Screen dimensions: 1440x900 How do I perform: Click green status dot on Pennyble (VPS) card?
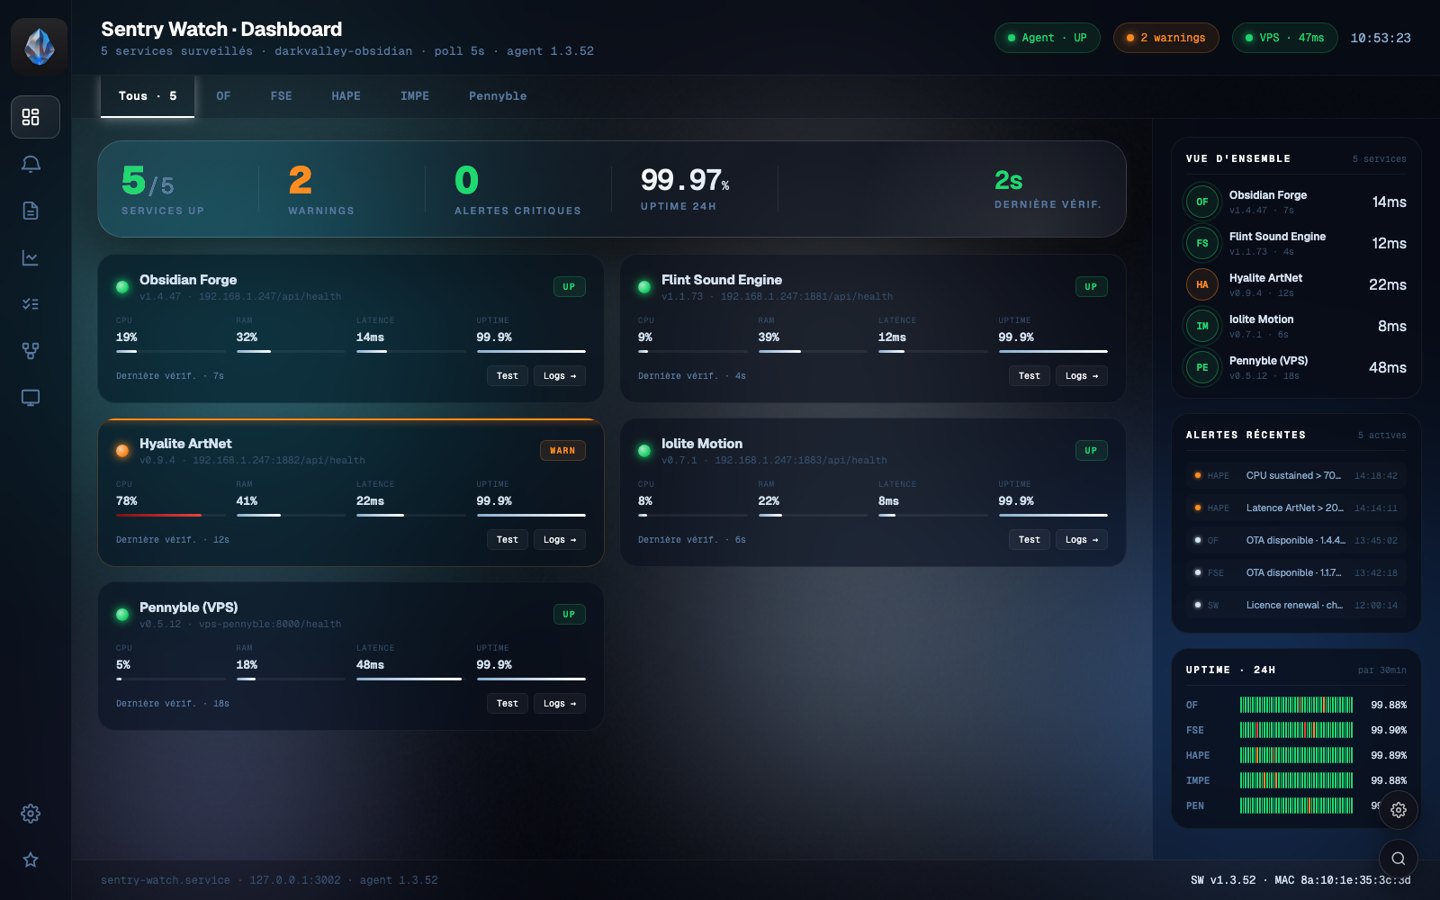pos(122,614)
